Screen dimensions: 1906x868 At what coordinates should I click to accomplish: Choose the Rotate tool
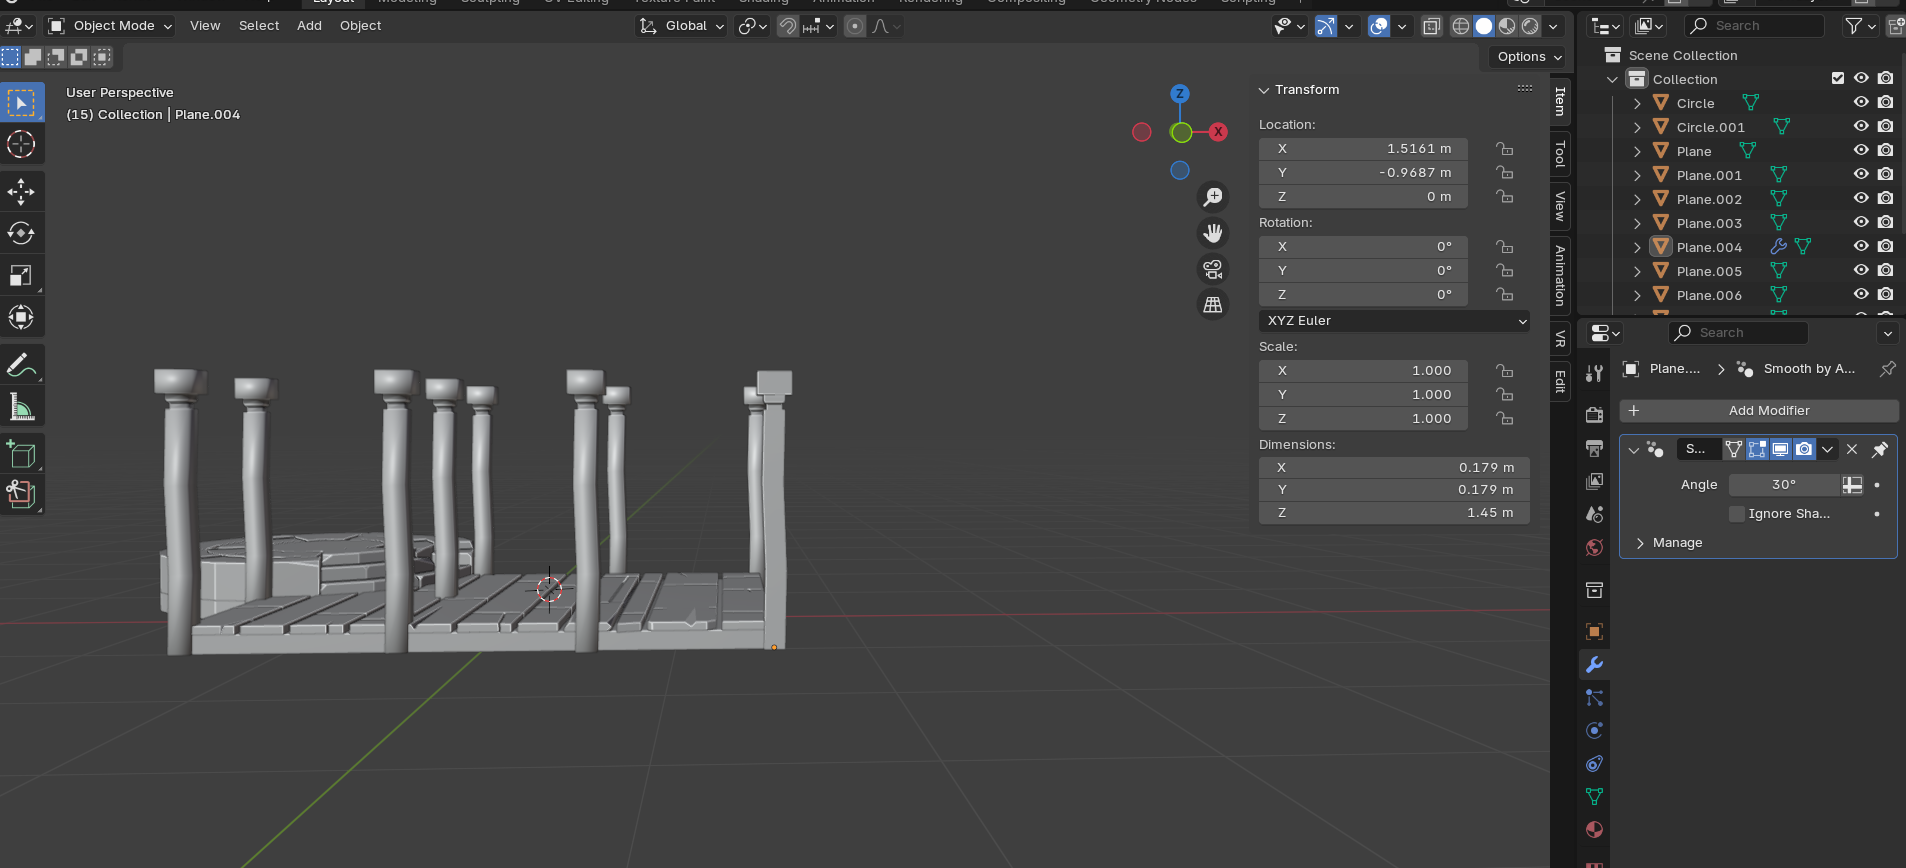[21, 233]
